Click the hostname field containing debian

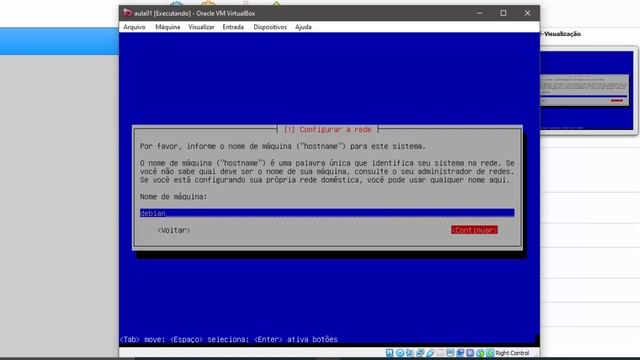coord(327,213)
